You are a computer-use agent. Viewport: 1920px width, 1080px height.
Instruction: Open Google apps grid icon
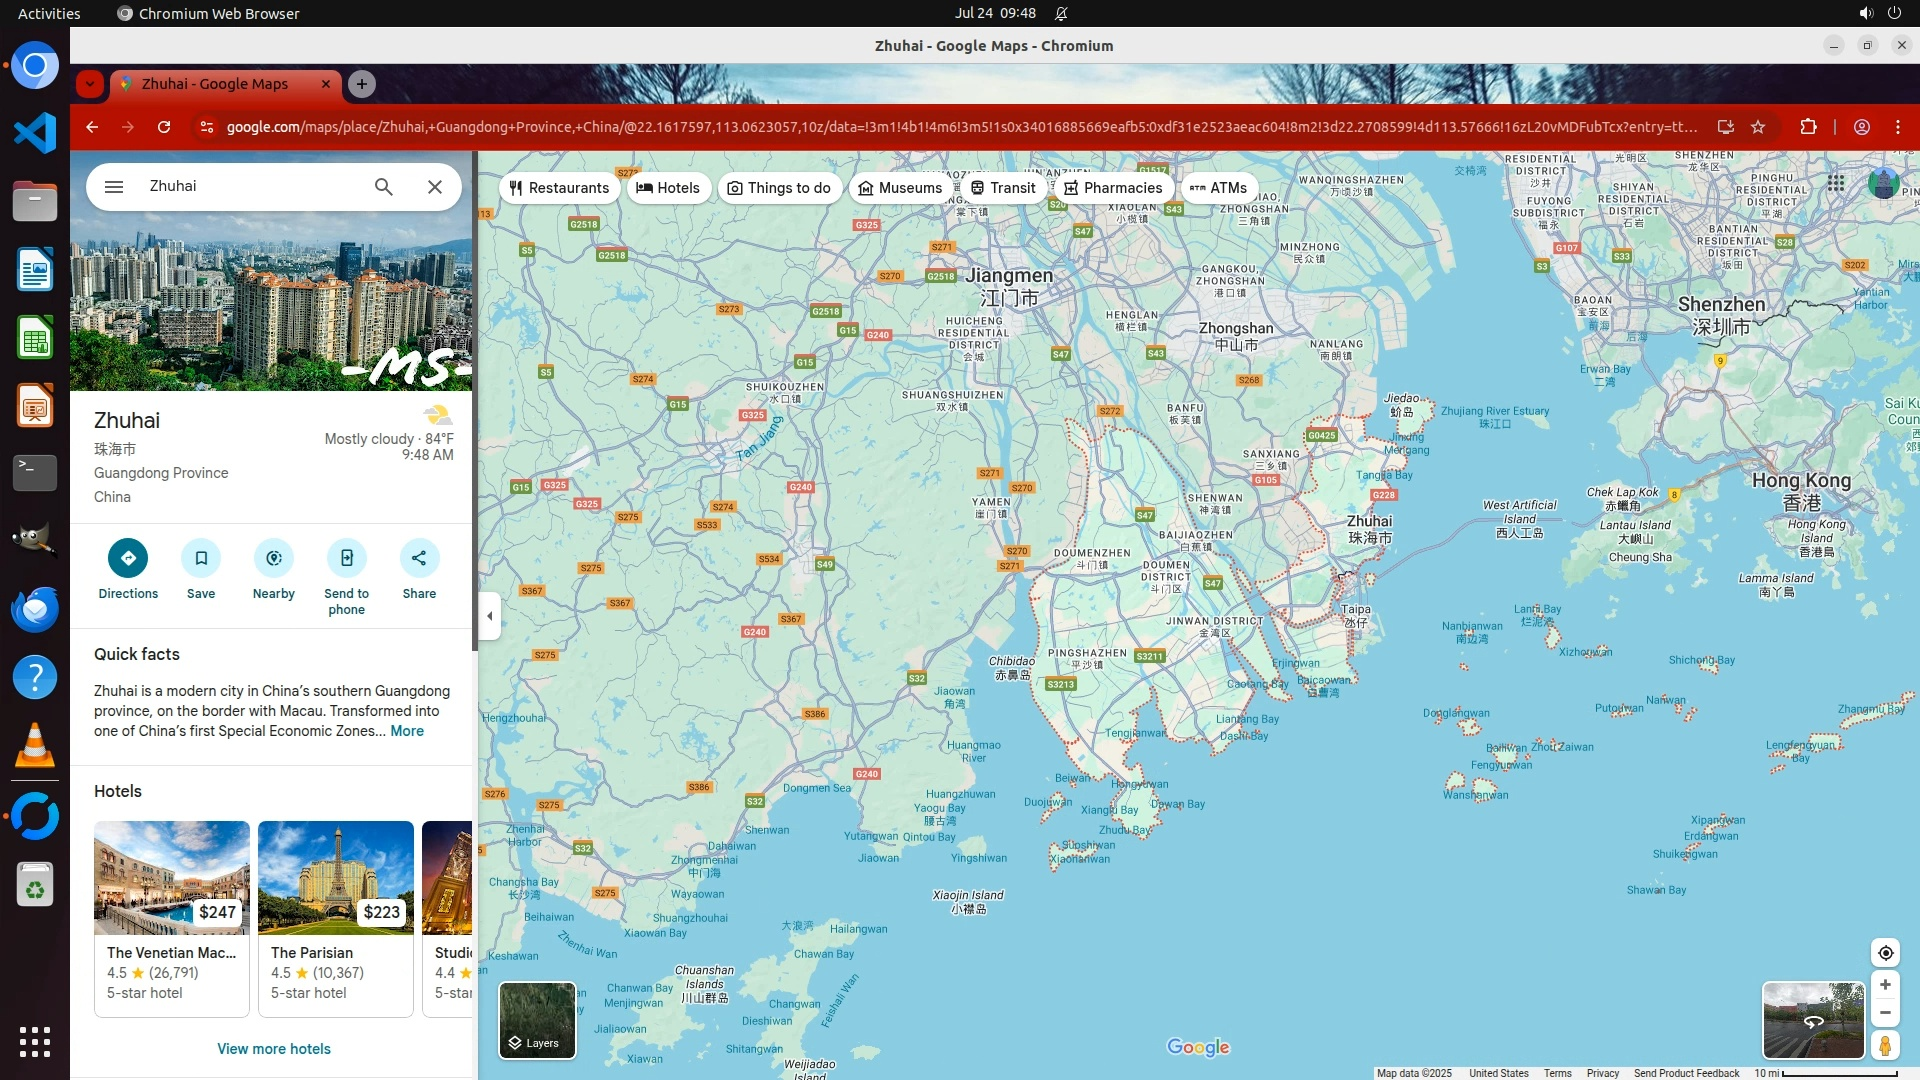click(1836, 183)
